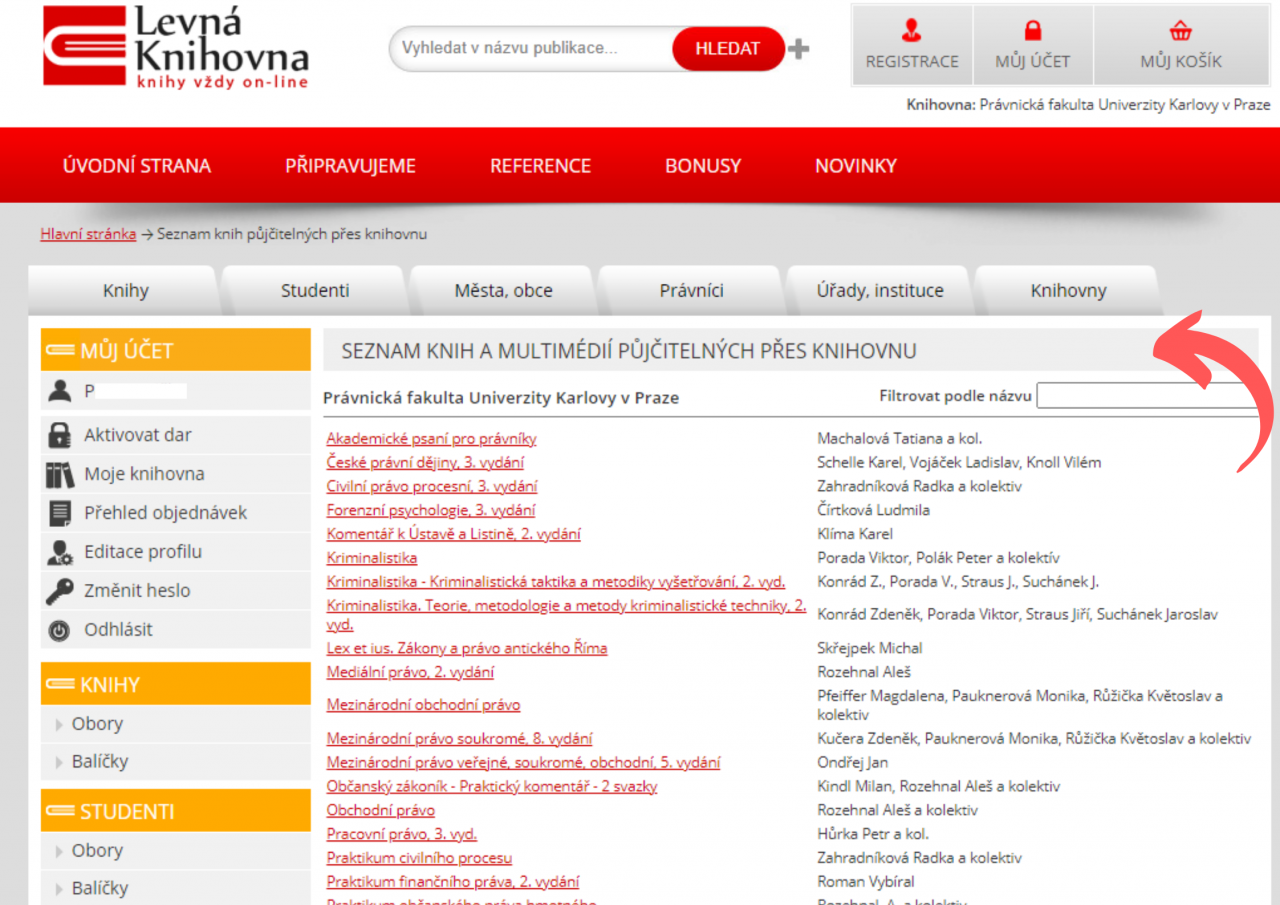
Task: Open Praktikum civilního procesu link
Action: click(x=419, y=858)
